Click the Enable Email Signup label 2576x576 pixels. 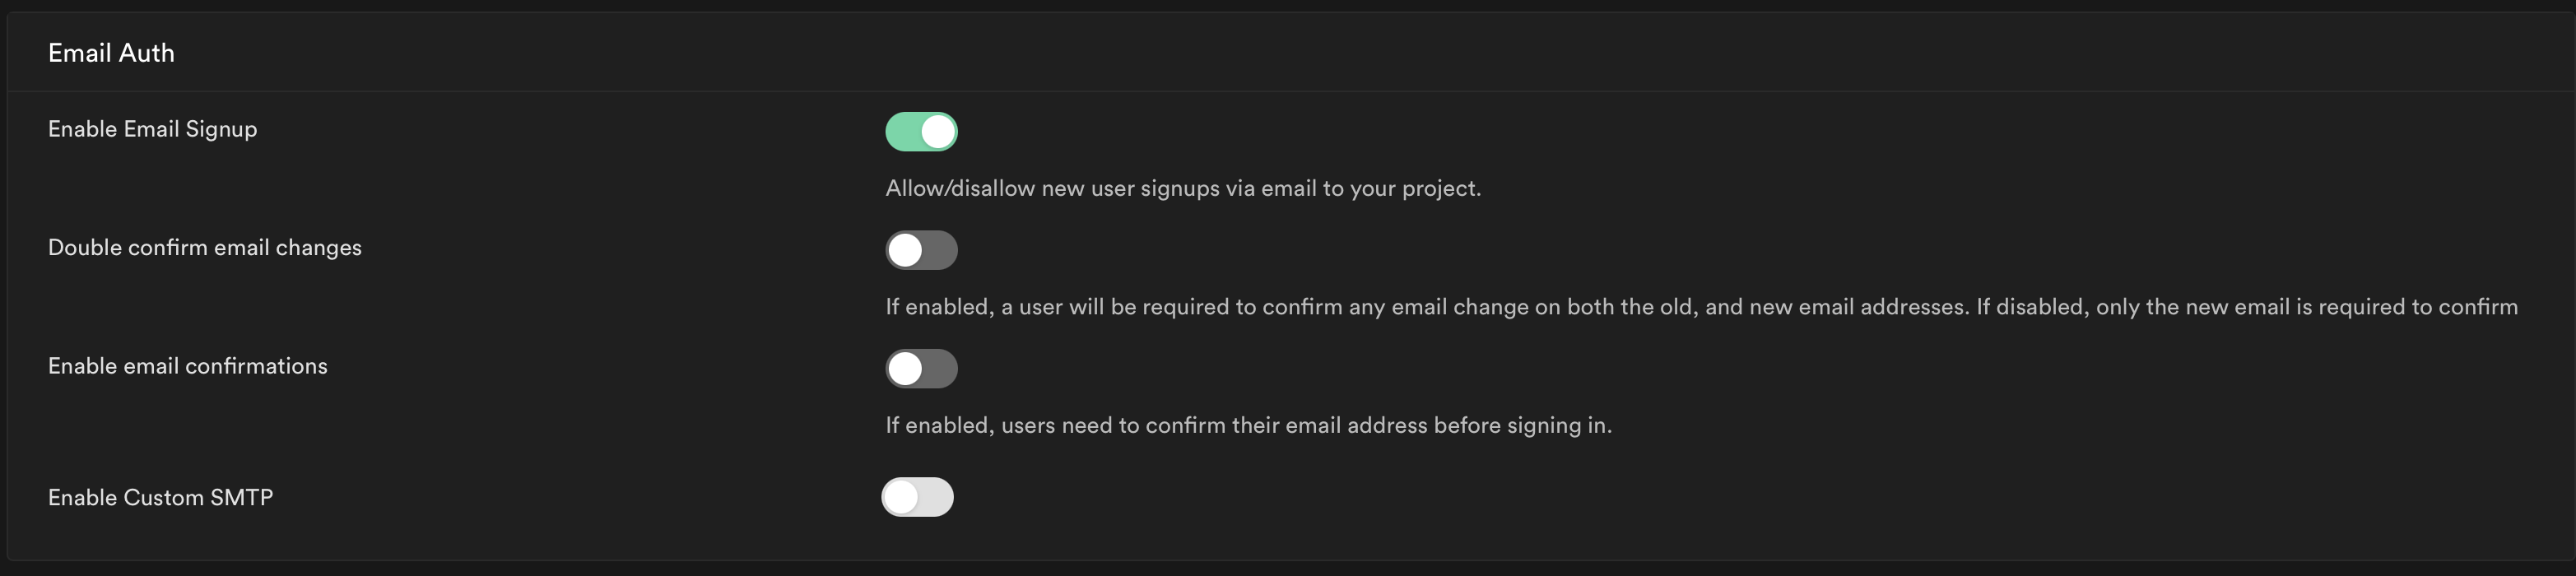152,128
